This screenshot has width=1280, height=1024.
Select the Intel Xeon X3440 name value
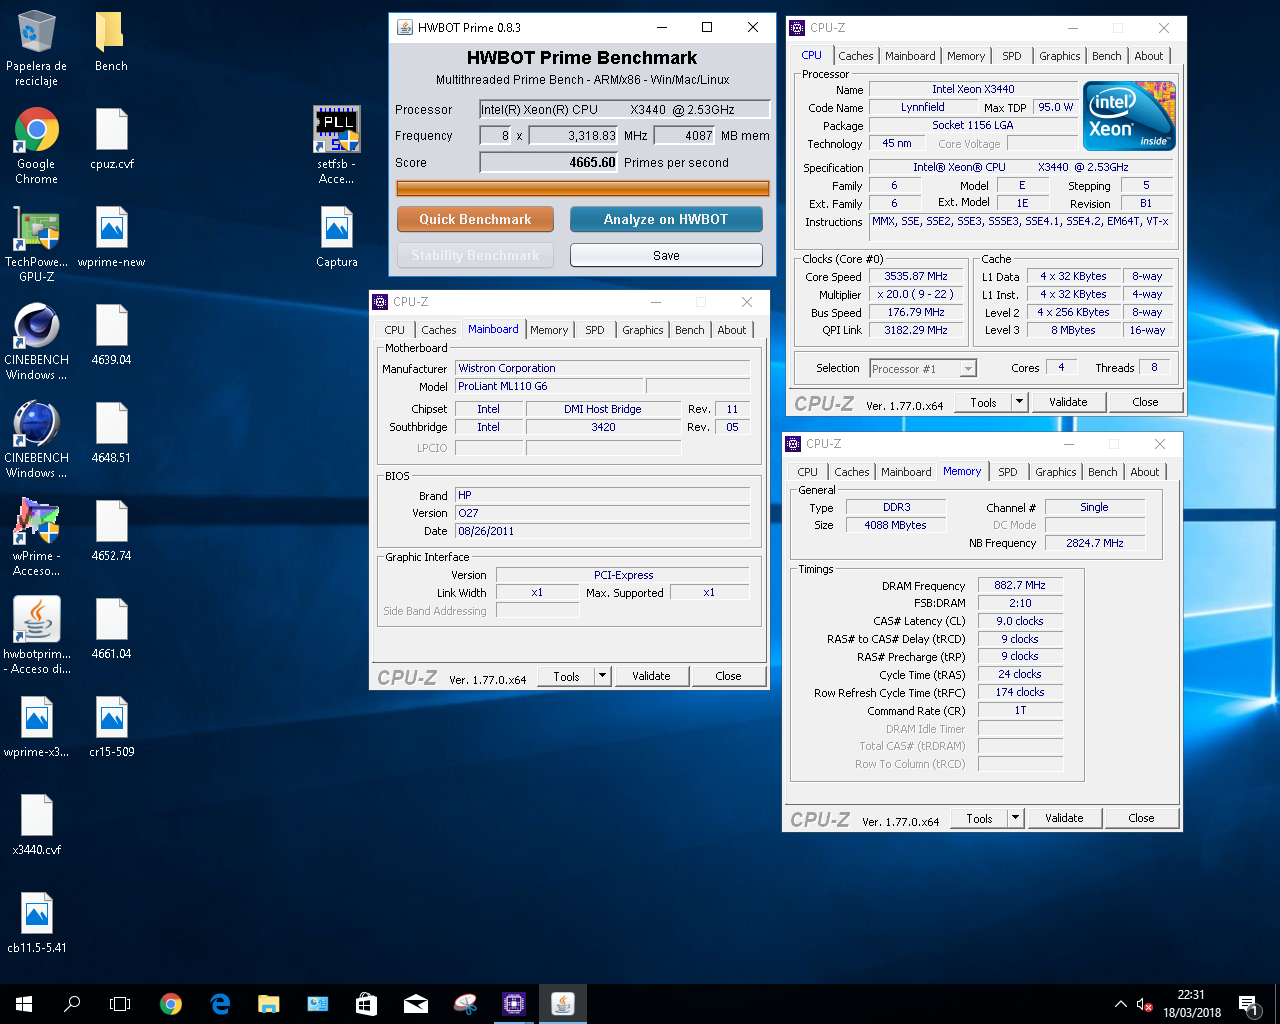tap(973, 89)
